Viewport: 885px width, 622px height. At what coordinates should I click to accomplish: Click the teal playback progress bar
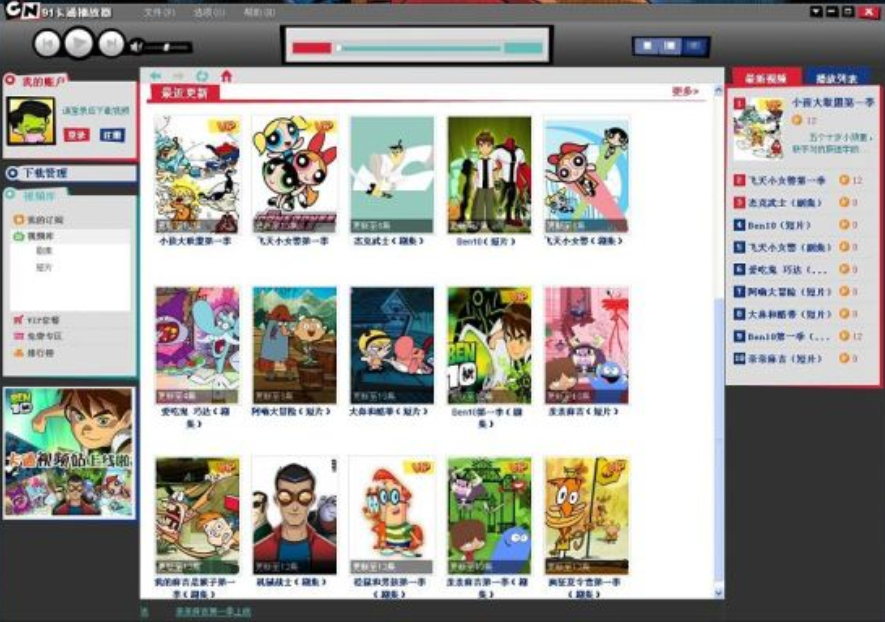(x=420, y=48)
